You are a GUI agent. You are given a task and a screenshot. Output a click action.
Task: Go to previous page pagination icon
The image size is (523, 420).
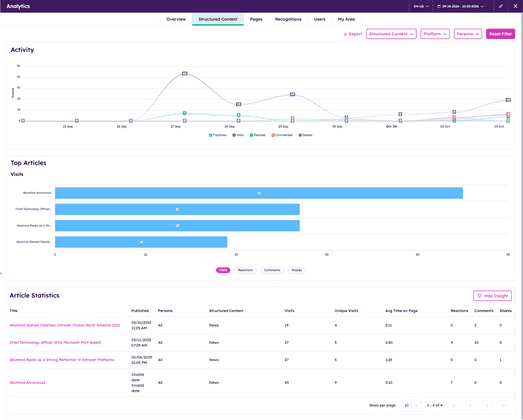(470, 406)
